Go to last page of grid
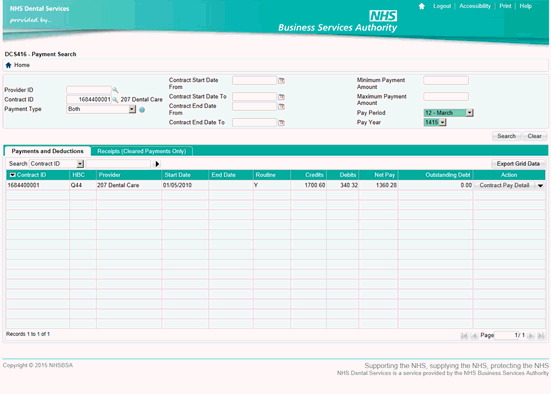 [x=541, y=336]
